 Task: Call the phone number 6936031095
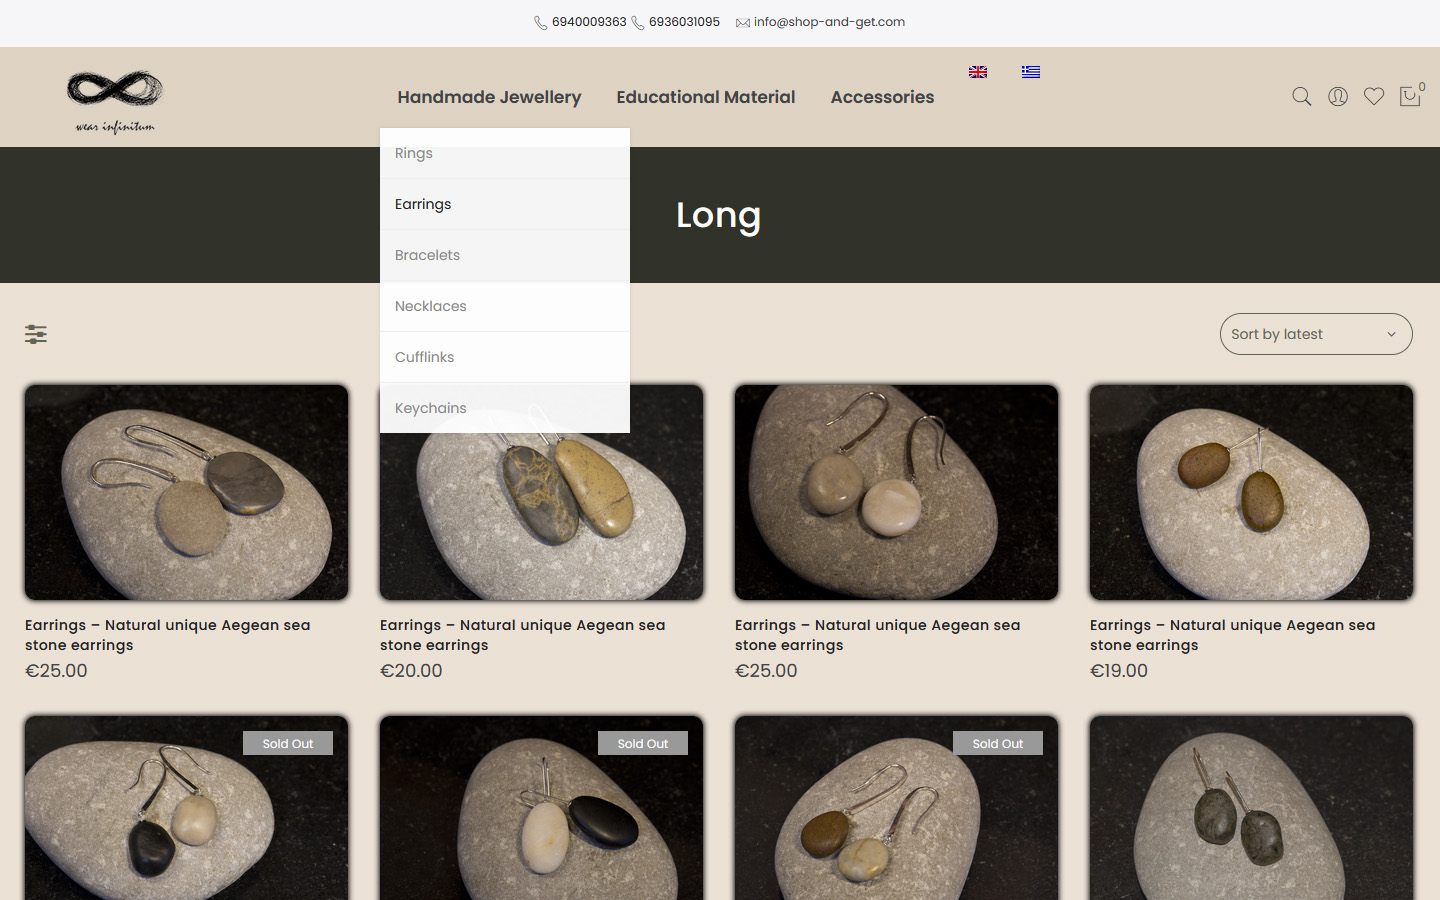tap(684, 22)
